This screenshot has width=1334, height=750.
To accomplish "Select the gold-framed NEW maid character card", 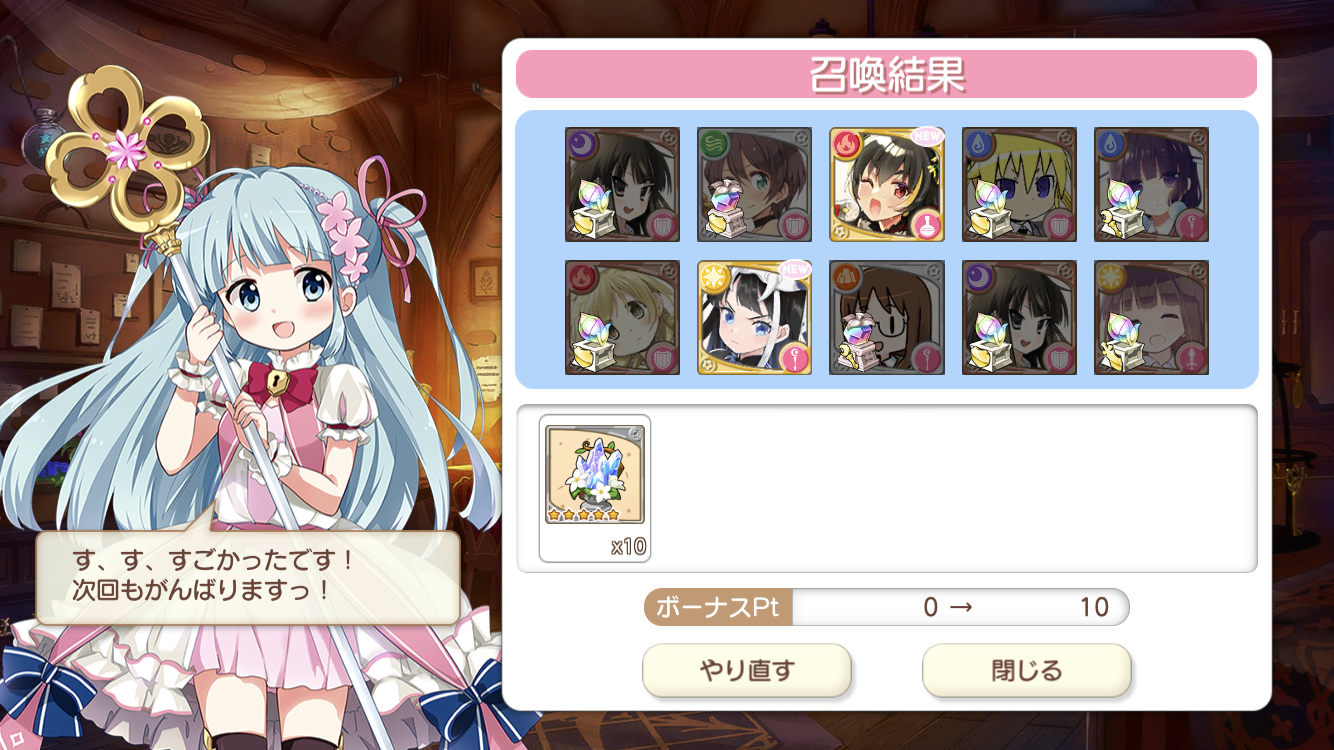I will point(754,317).
